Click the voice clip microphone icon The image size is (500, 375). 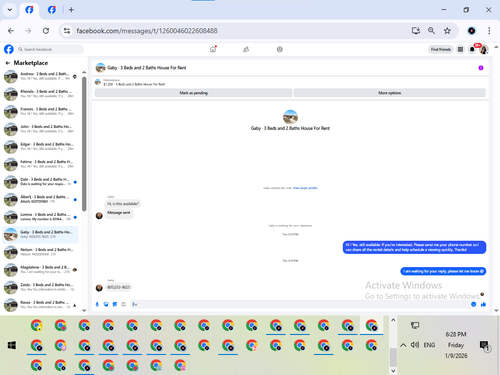(97, 304)
